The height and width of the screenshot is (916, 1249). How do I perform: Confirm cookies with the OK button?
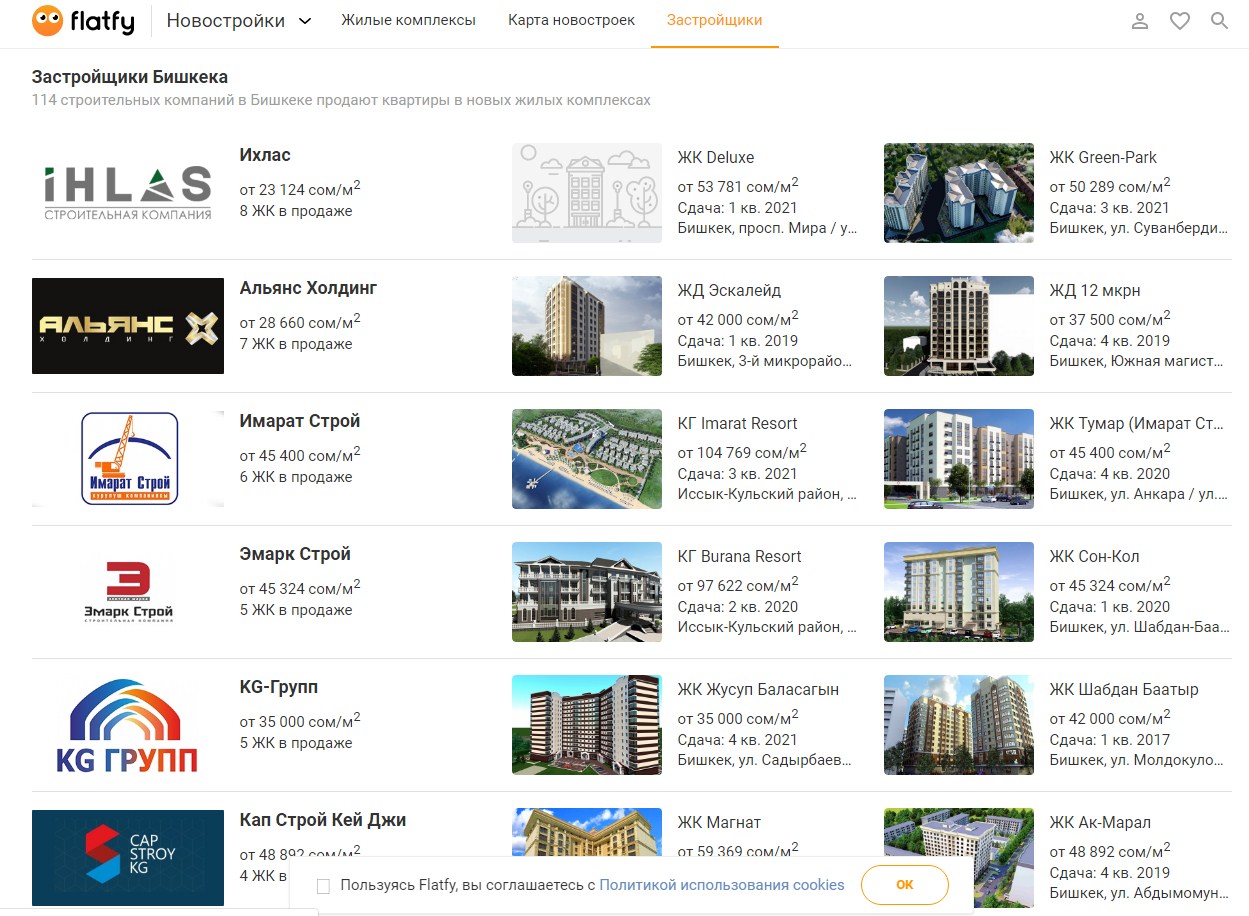[904, 885]
